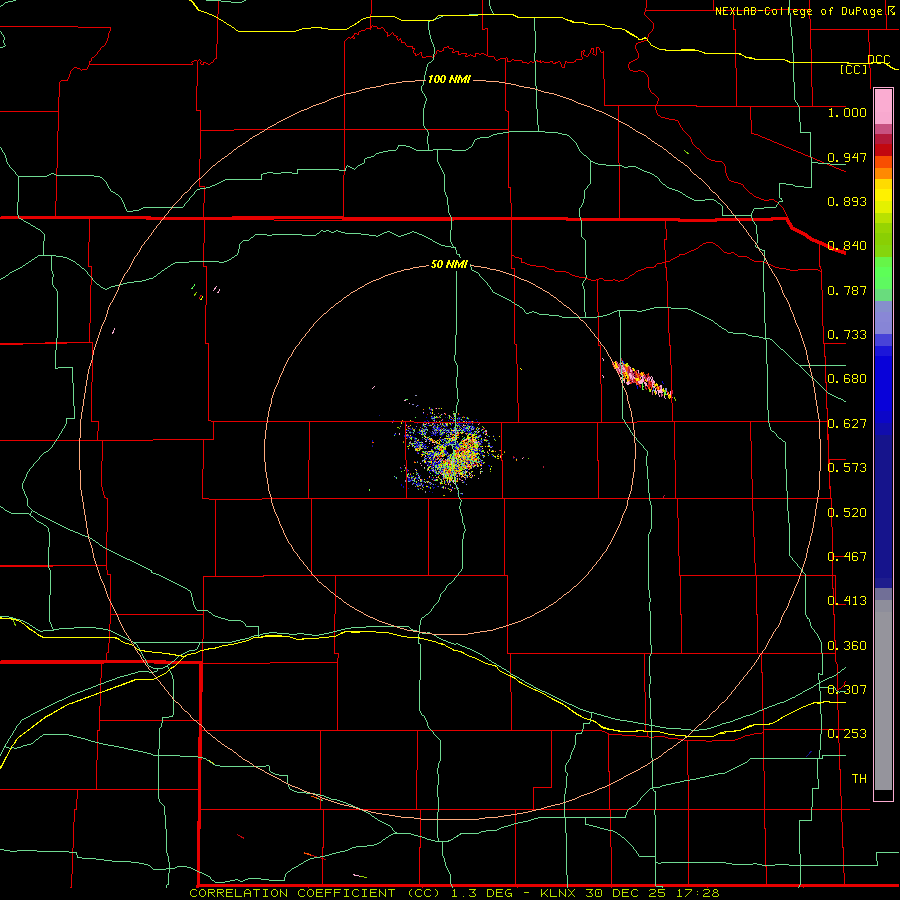Pick the gray bottom segment of color bar
Screen dimensions: 900x900
click(x=883, y=695)
